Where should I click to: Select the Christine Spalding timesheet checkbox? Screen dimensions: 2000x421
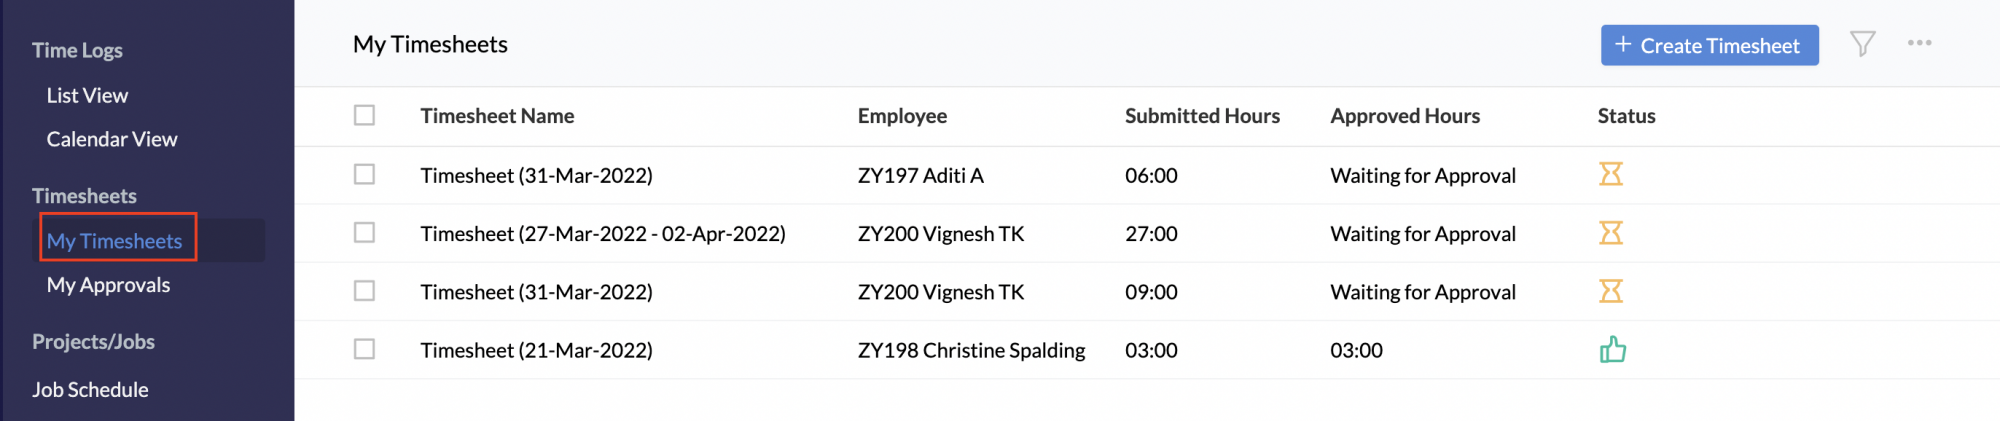click(x=364, y=349)
